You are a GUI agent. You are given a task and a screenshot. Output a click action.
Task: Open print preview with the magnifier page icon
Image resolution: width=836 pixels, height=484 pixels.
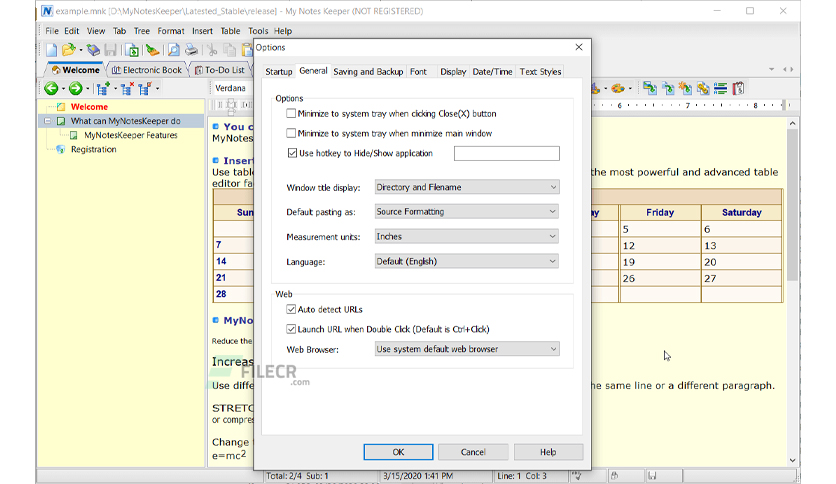(173, 50)
